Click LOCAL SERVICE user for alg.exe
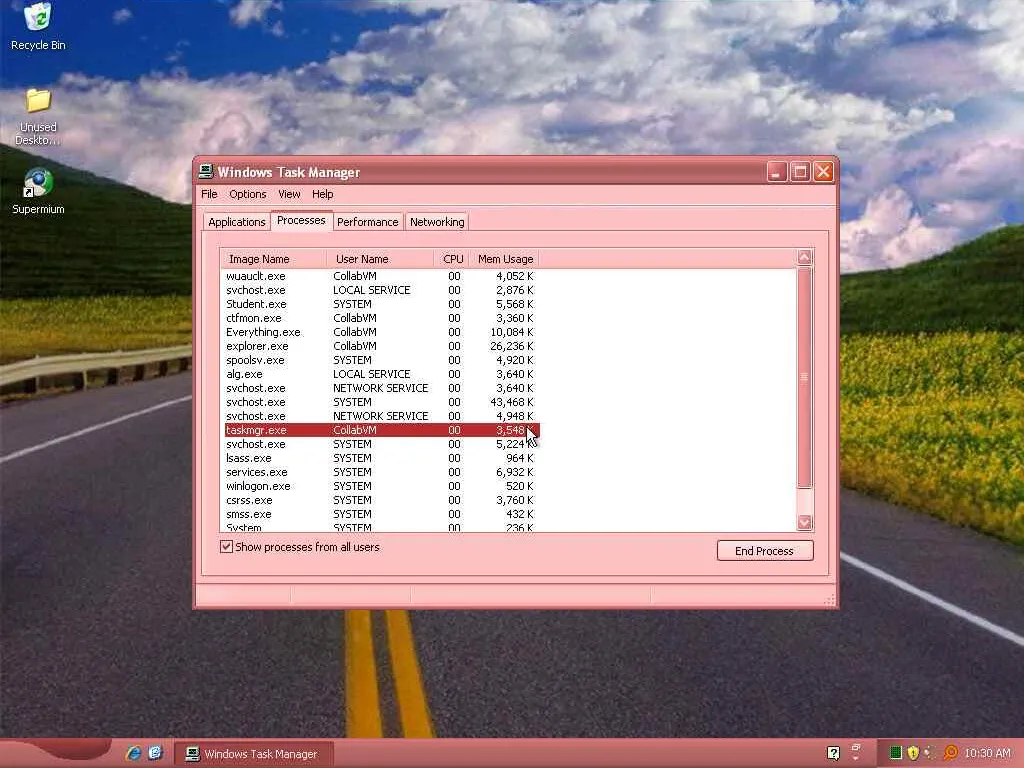 click(x=372, y=374)
